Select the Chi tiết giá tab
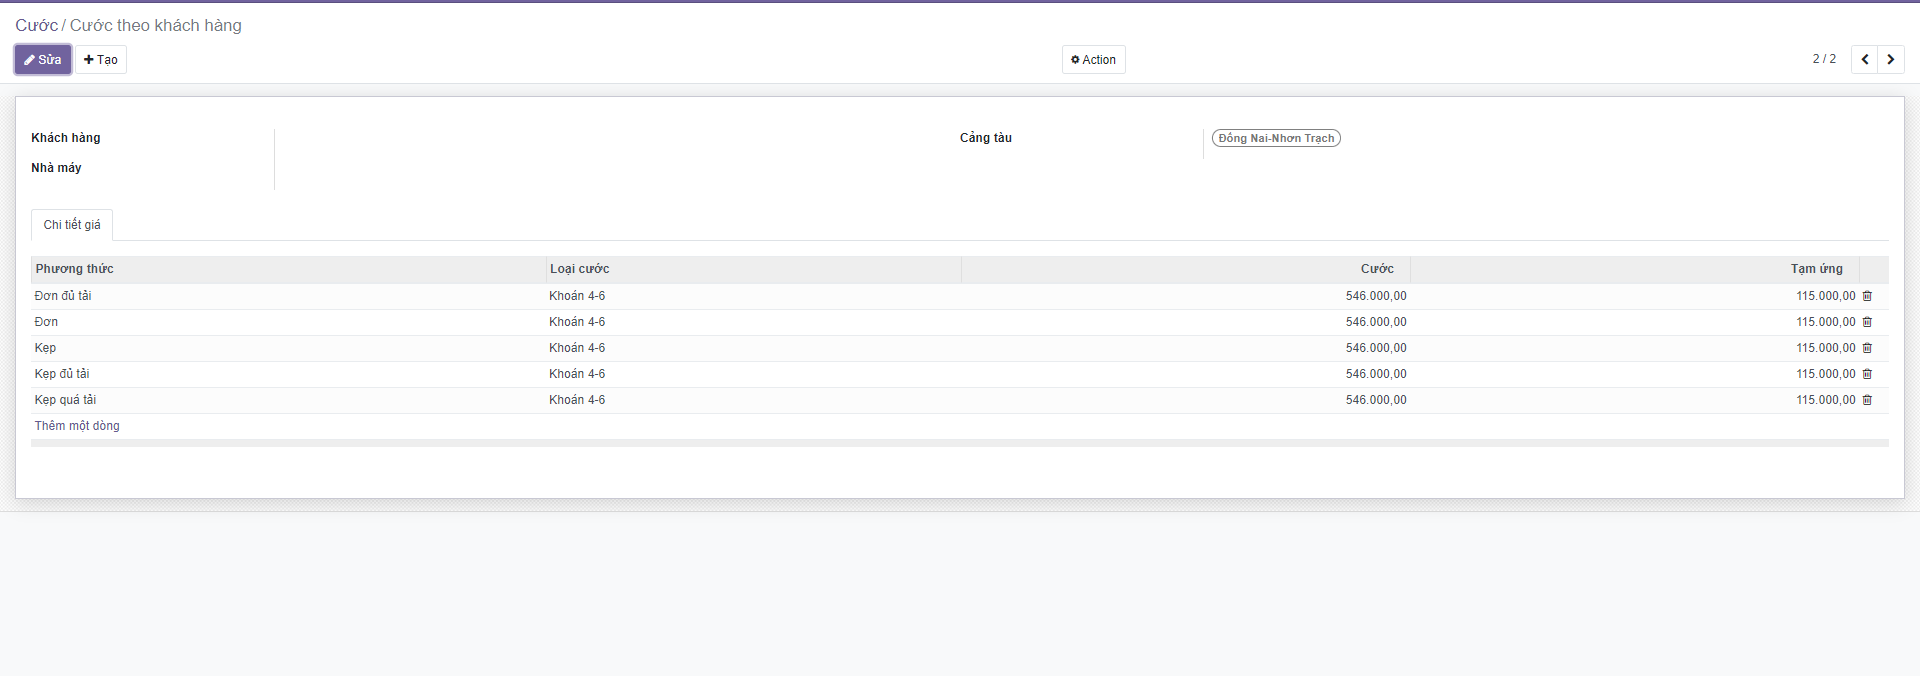The height and width of the screenshot is (676, 1920). click(x=72, y=225)
